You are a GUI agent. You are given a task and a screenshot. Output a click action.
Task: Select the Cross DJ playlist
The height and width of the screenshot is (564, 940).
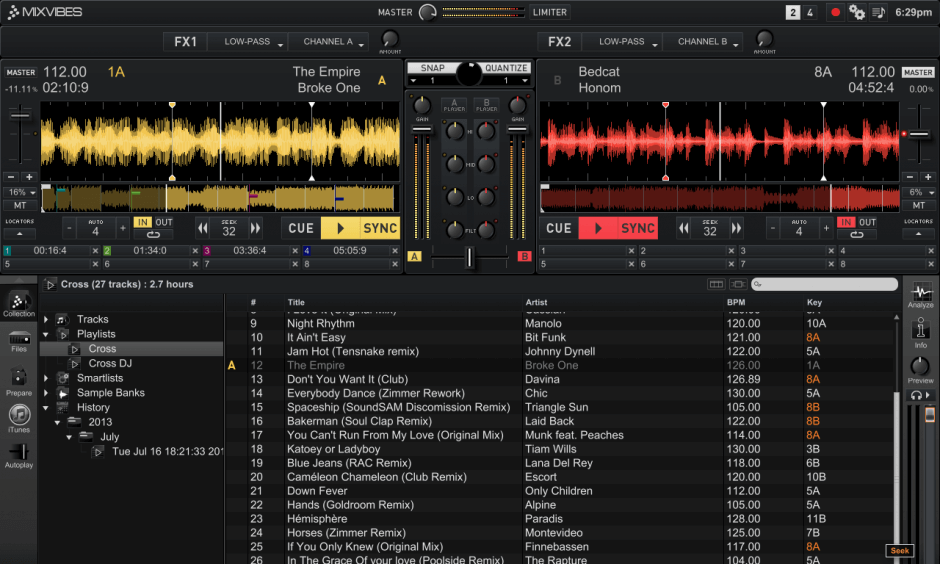(110, 363)
